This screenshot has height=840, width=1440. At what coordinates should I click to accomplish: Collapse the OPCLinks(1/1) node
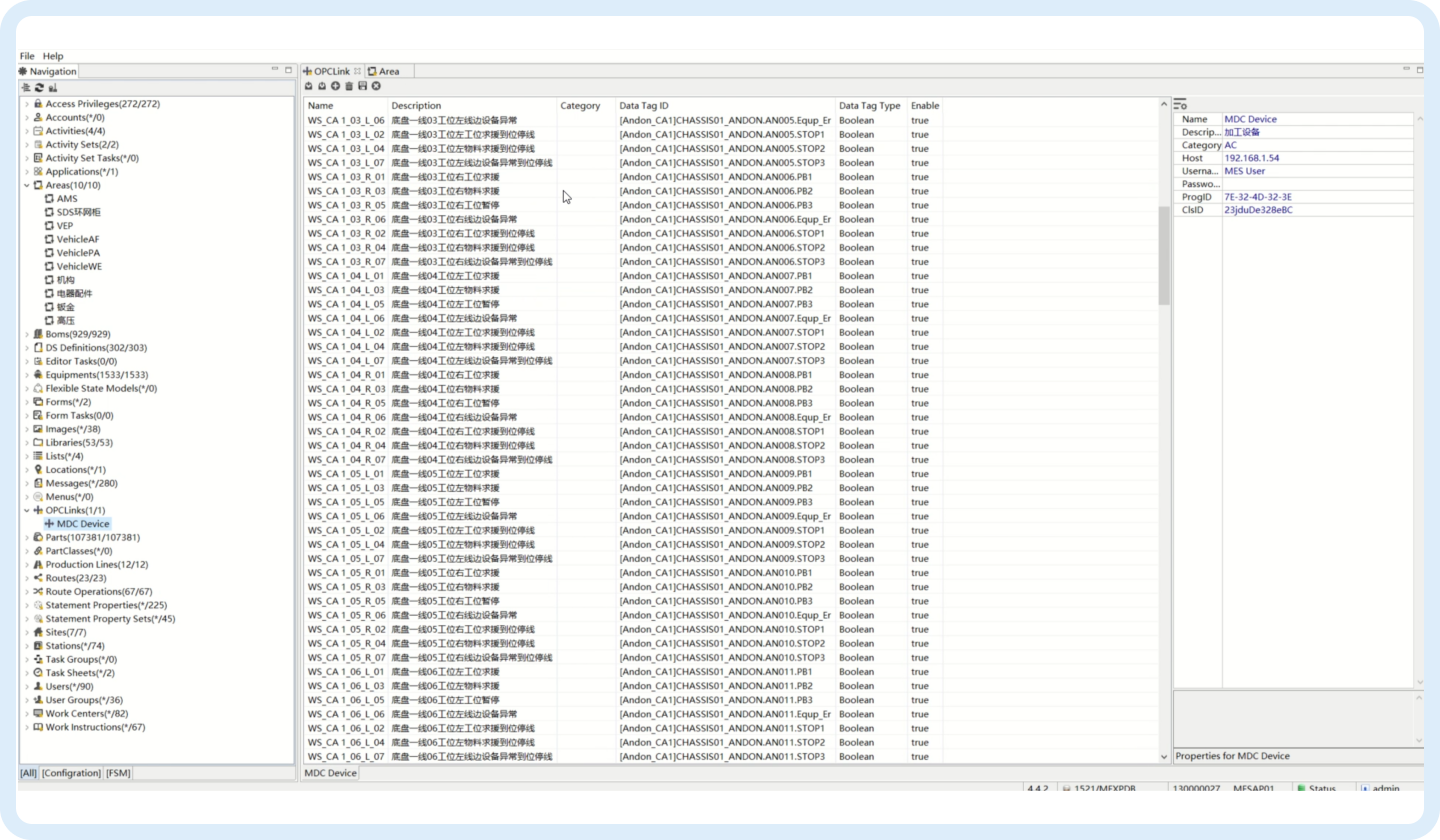click(26, 510)
